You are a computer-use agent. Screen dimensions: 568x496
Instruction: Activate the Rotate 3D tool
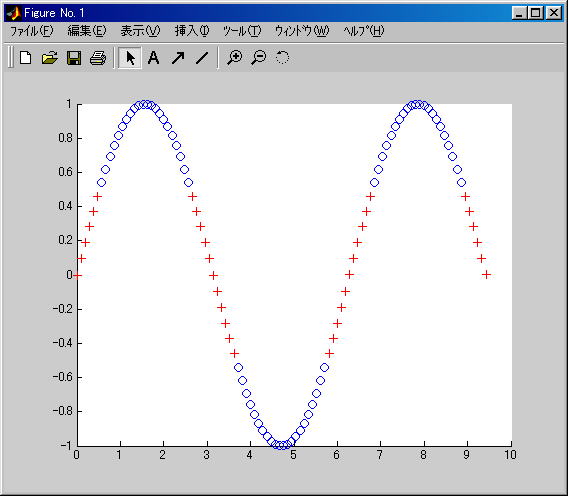click(282, 58)
